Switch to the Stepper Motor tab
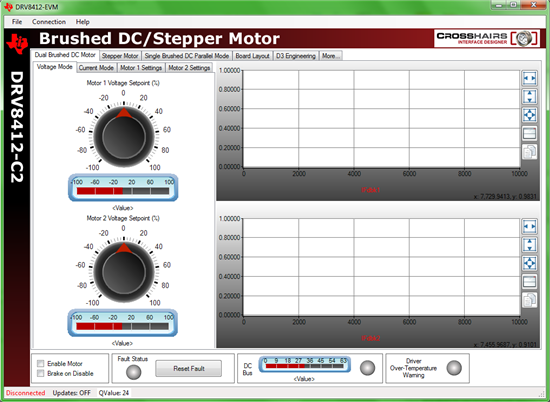Screen dimensions: 550x402 point(120,56)
